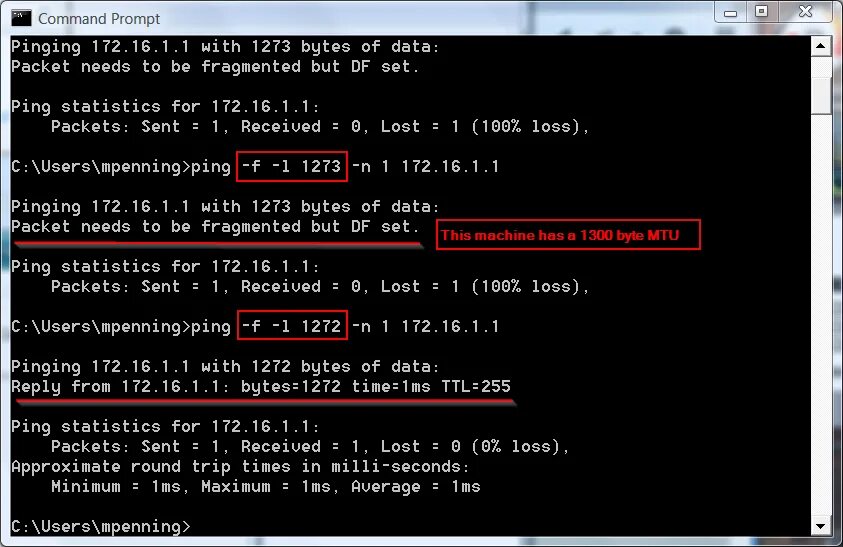Click 'Approximate round trip times in milli-seconds:'
843x547 pixels.
(240, 467)
